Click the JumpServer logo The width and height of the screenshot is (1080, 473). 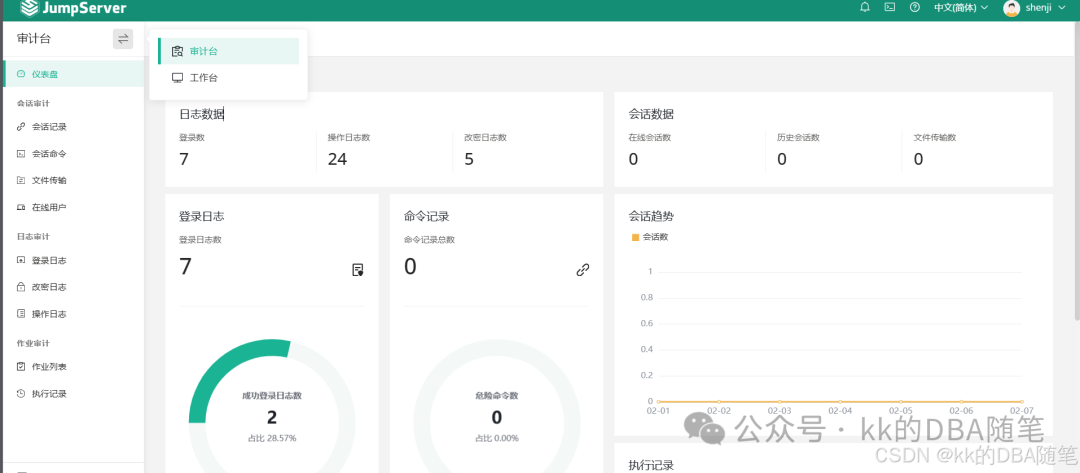[73, 8]
